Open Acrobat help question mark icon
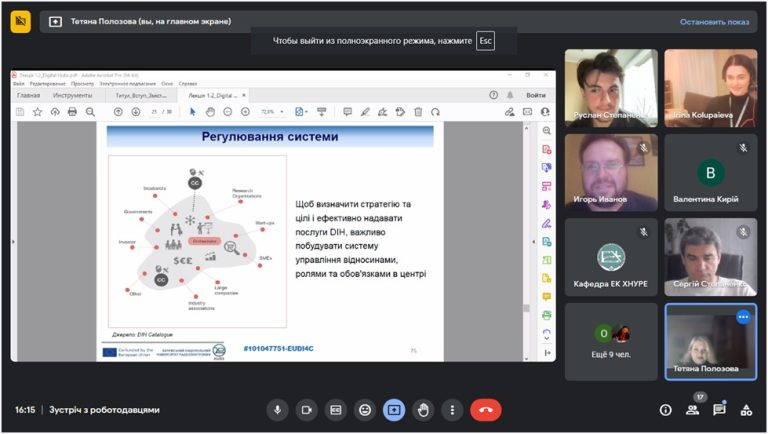The width and height of the screenshot is (768, 434). pos(493,95)
